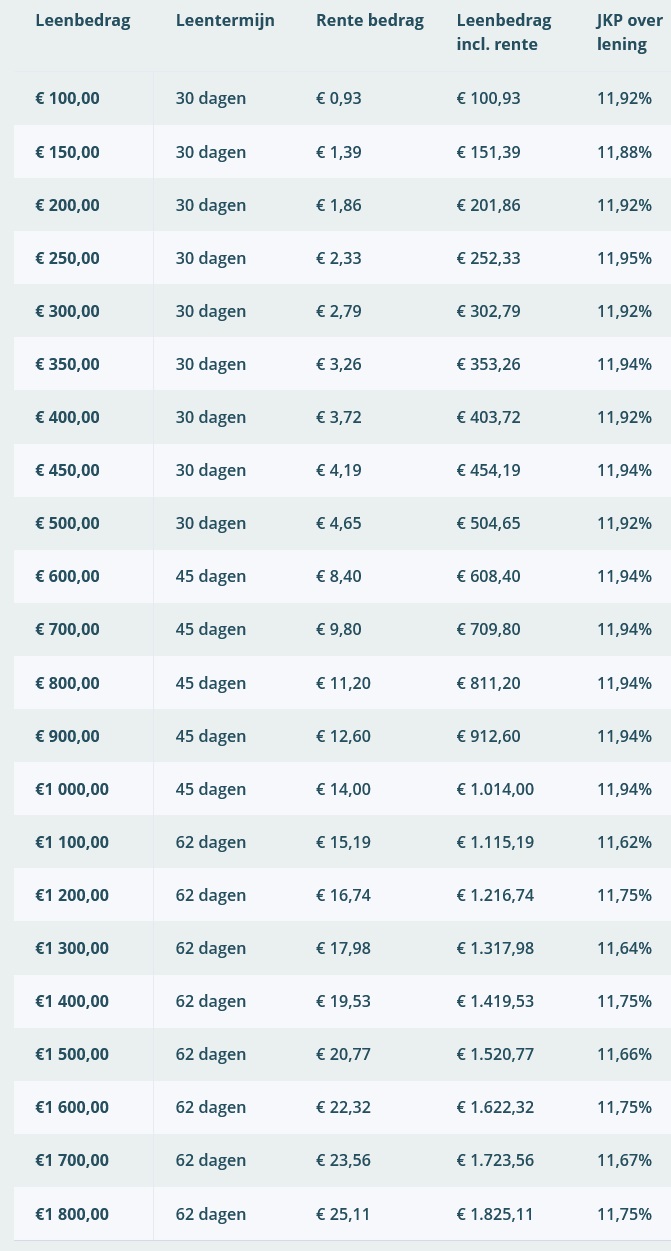Click the € 1.520,77 total amount cell
Screen dimensions: 671x1251
point(495,1054)
